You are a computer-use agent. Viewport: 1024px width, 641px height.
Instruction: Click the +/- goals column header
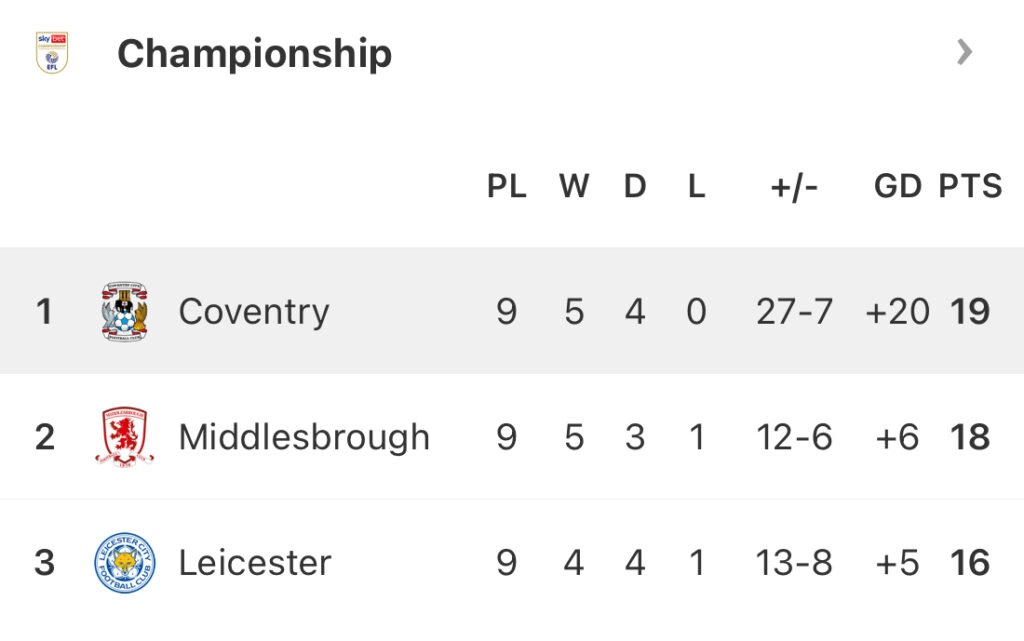[795, 186]
